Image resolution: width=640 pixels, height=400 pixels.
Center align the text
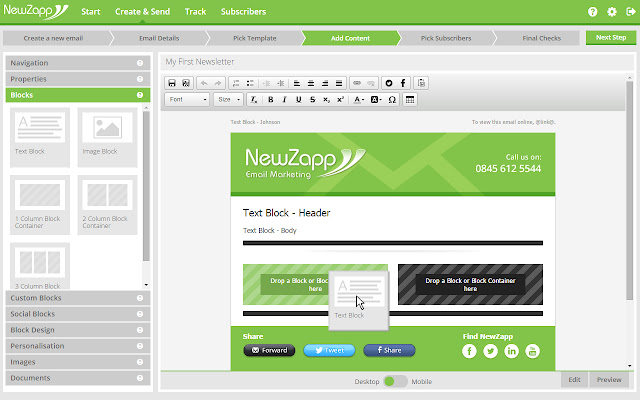(311, 83)
